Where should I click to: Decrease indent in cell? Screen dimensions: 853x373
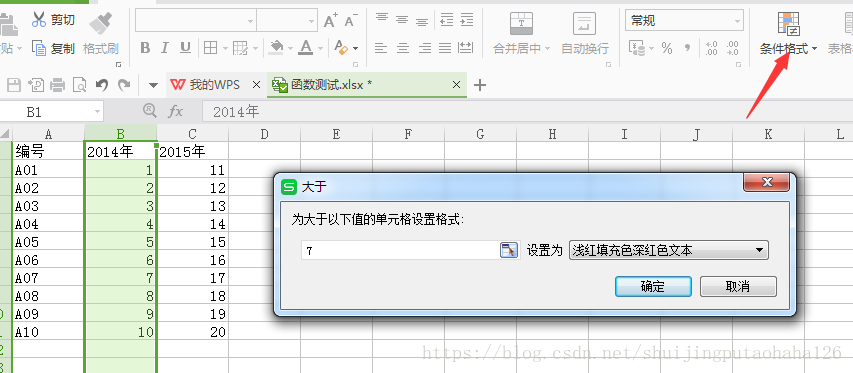pyautogui.click(x=447, y=20)
